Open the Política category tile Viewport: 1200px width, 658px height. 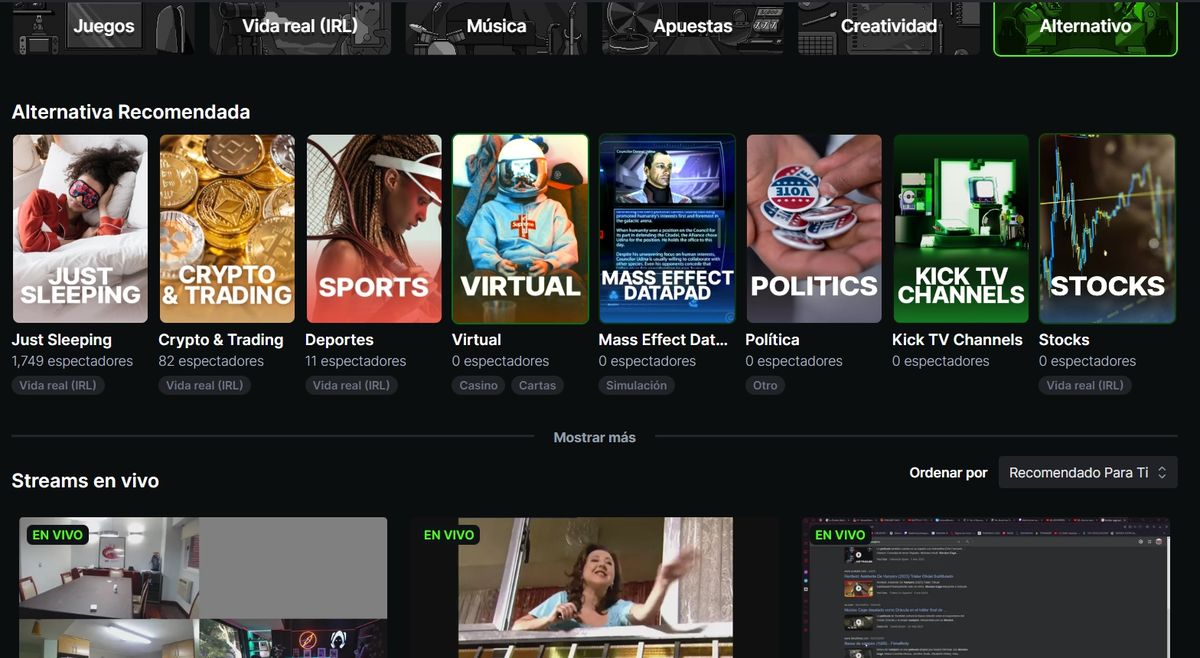click(813, 228)
